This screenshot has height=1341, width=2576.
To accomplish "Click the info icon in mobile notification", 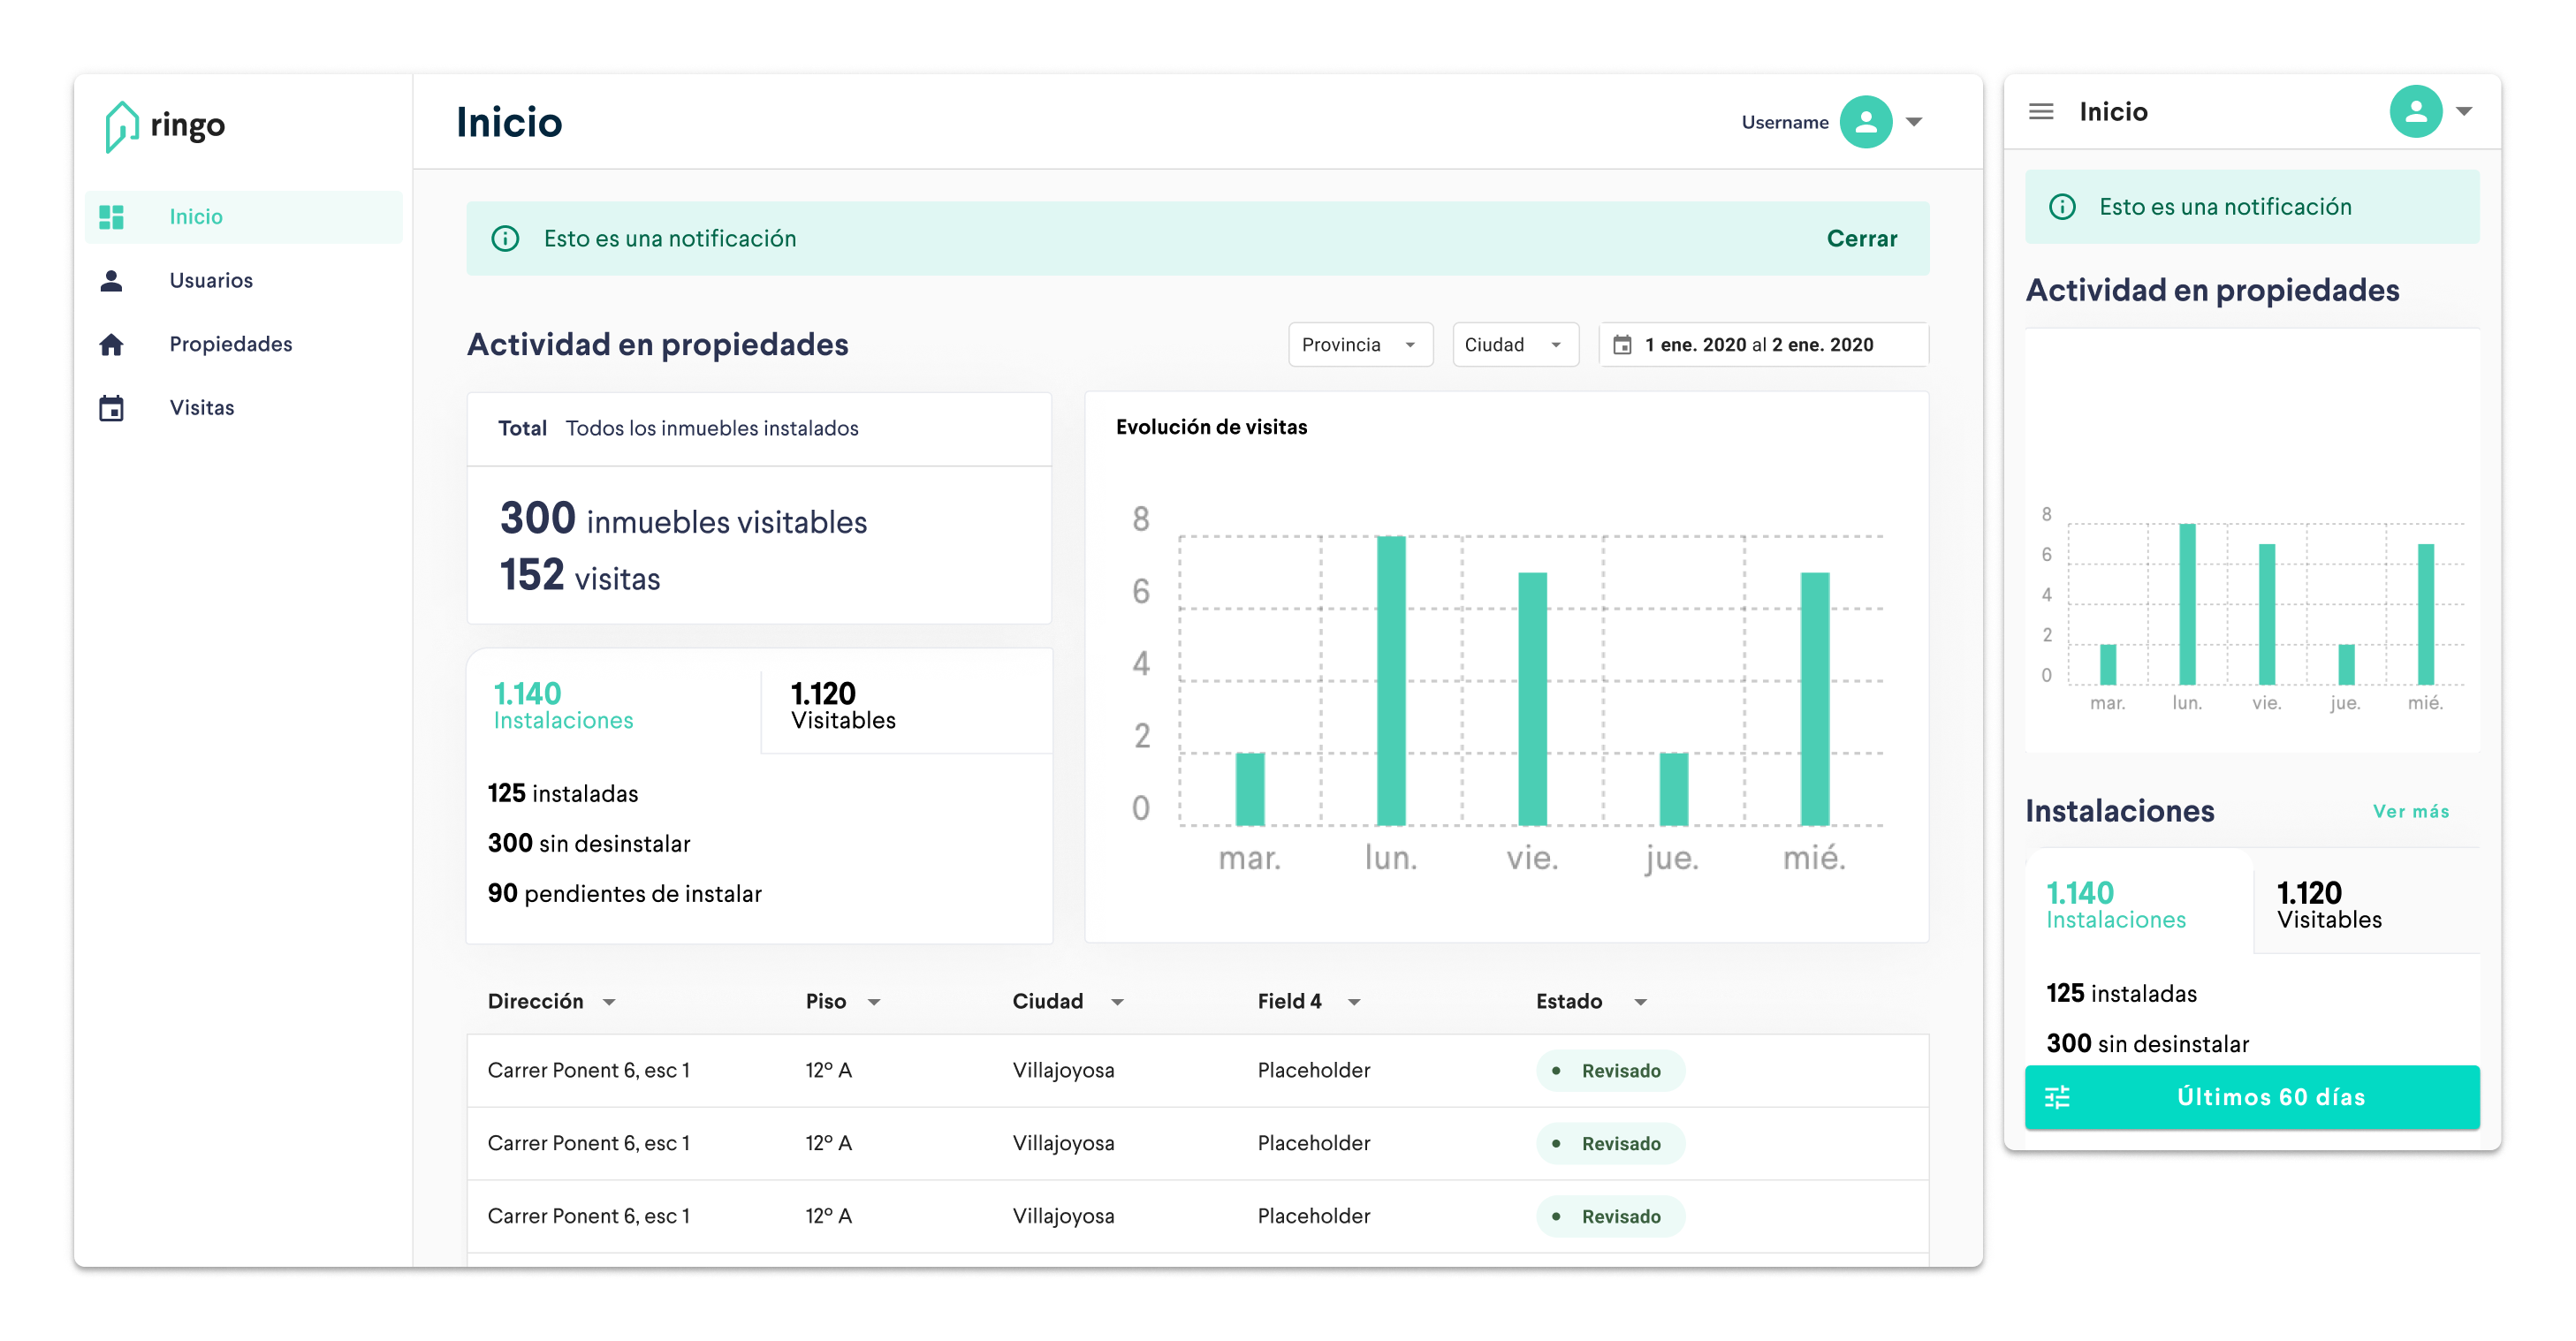I will 2061,207.
